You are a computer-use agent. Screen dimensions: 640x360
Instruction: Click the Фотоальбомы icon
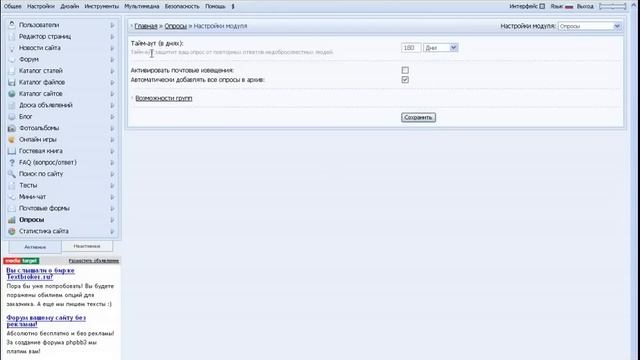coord(12,128)
